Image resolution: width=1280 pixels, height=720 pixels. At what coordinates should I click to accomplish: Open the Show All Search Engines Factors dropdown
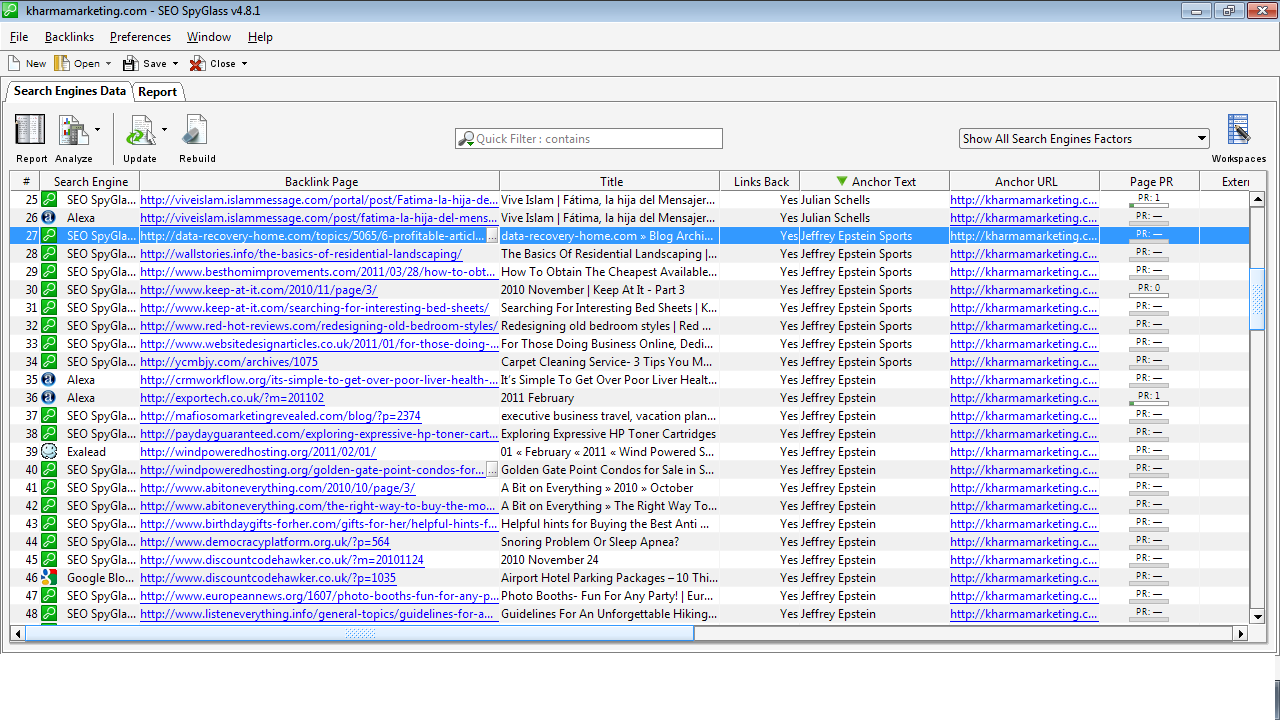click(x=1084, y=139)
